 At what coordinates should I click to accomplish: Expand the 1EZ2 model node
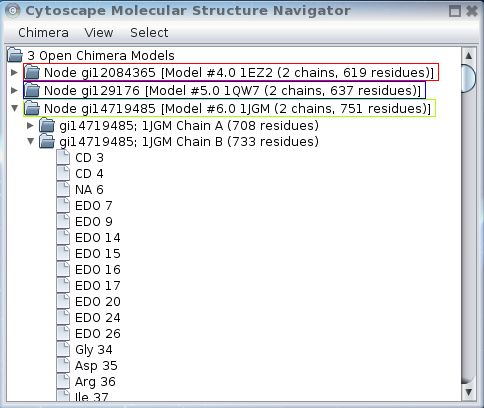[14, 72]
